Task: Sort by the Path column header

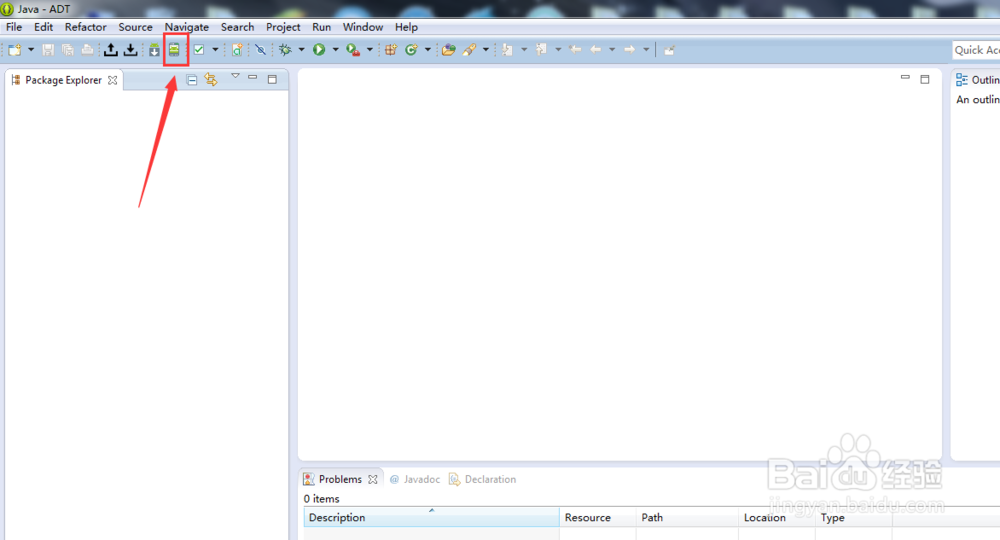Action: [687, 517]
